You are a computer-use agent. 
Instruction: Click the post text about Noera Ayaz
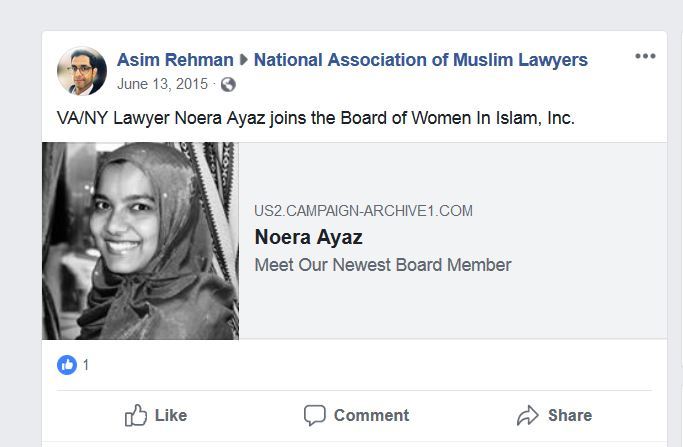pyautogui.click(x=315, y=118)
